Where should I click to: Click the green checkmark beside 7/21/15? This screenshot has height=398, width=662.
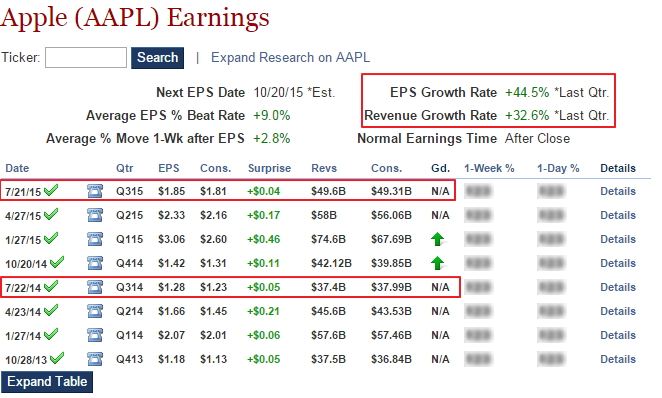(x=51, y=190)
